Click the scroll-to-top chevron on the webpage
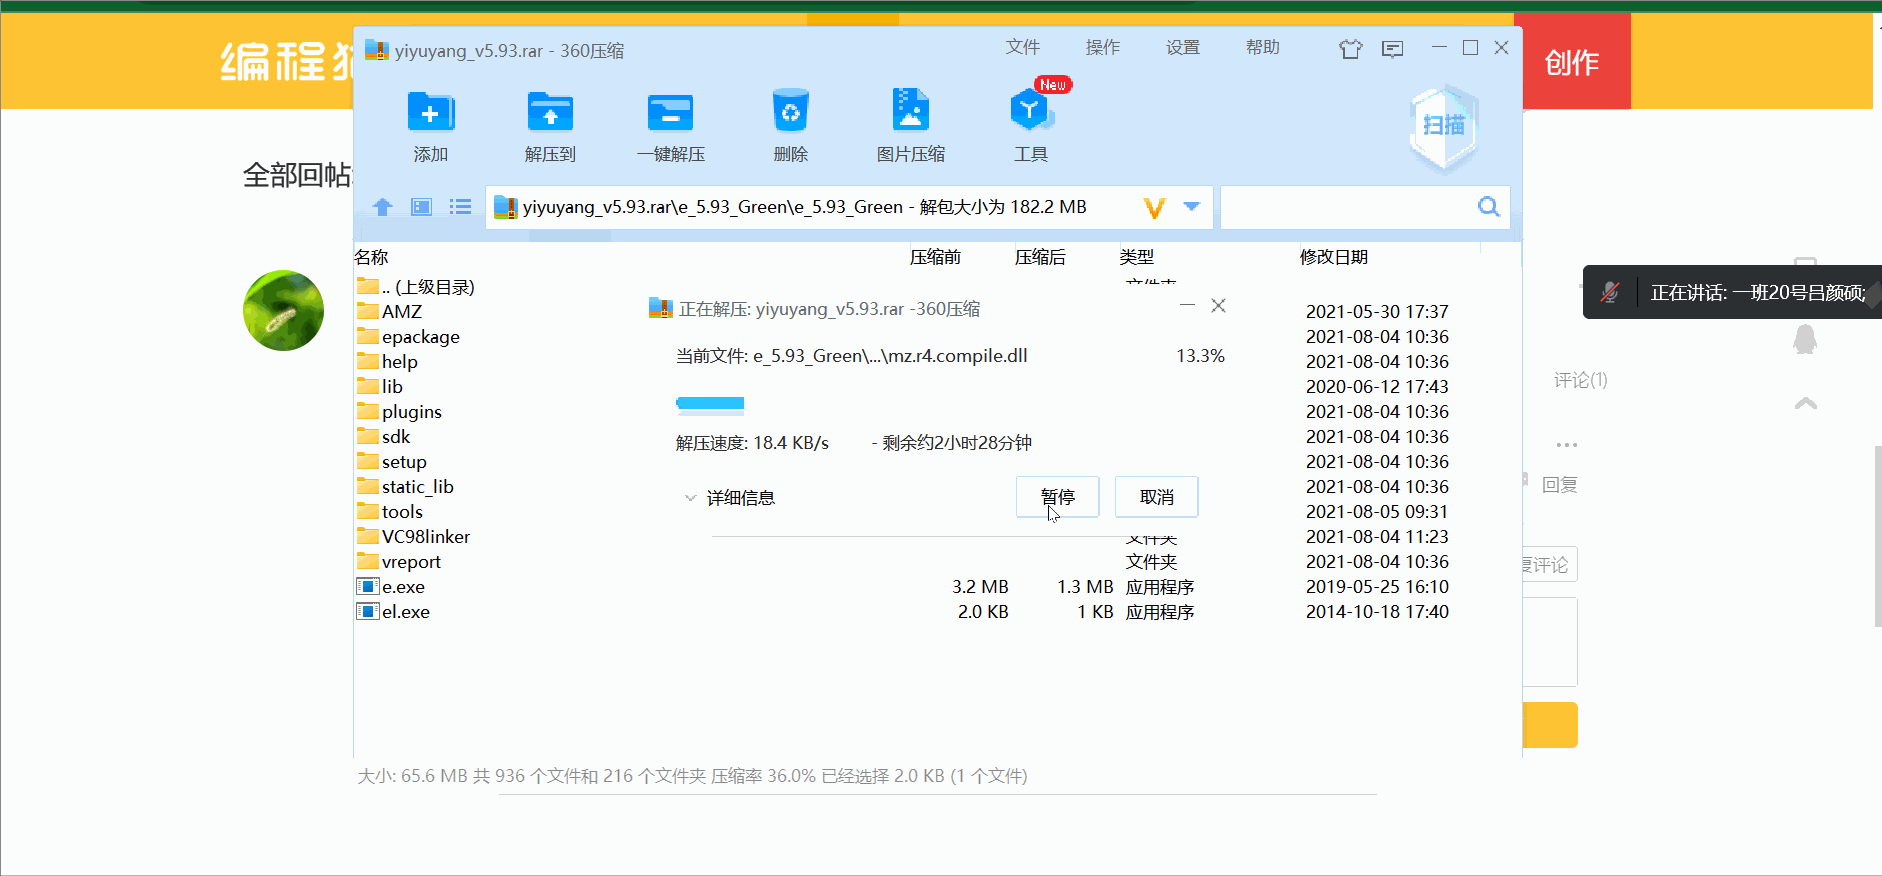 [1806, 403]
